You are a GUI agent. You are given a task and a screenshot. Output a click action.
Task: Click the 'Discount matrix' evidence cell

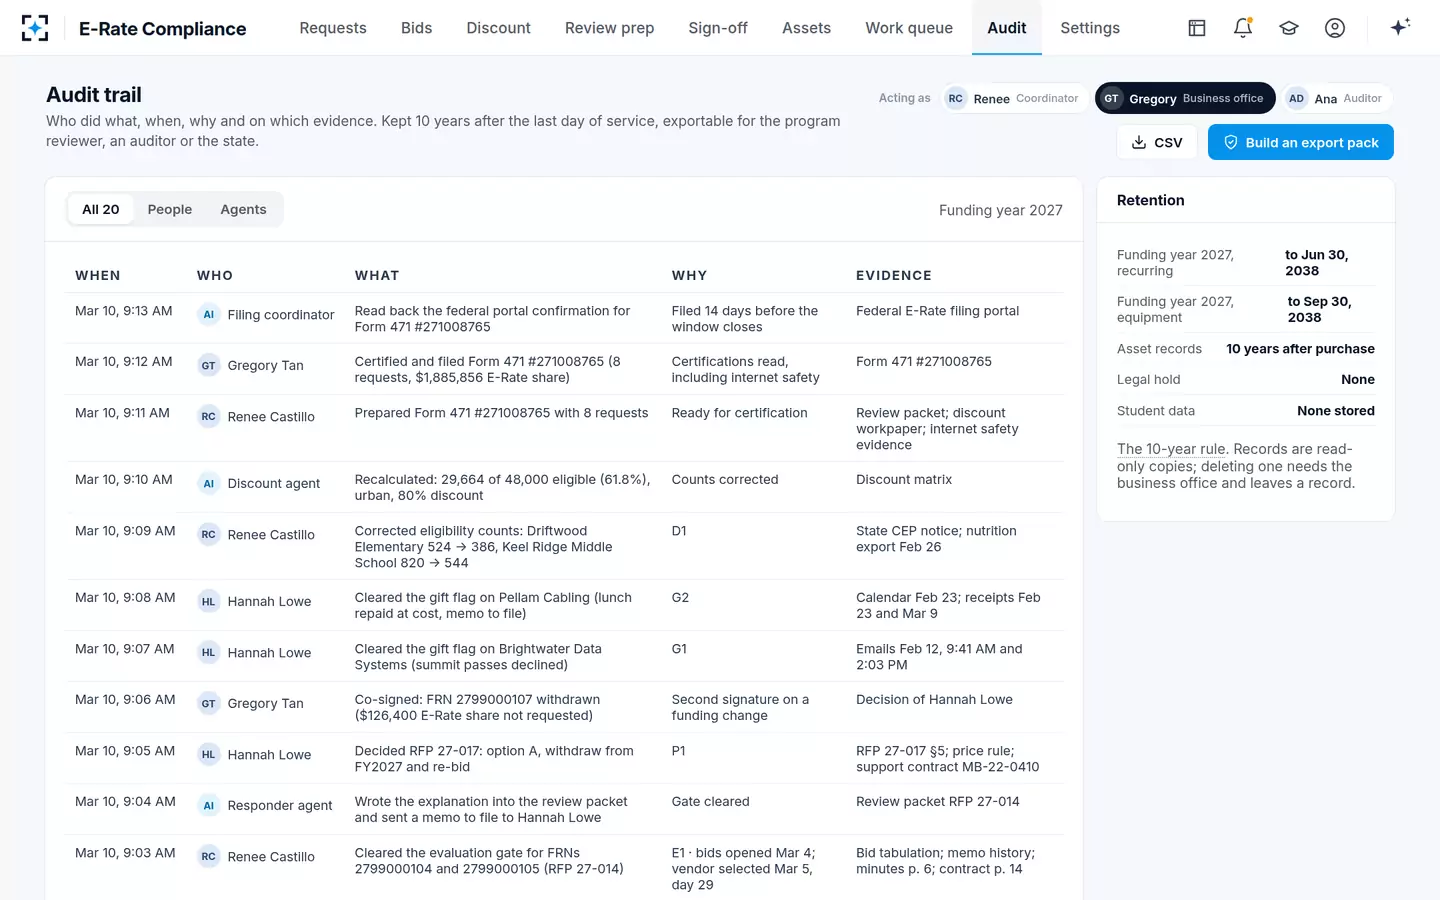pyautogui.click(x=904, y=479)
